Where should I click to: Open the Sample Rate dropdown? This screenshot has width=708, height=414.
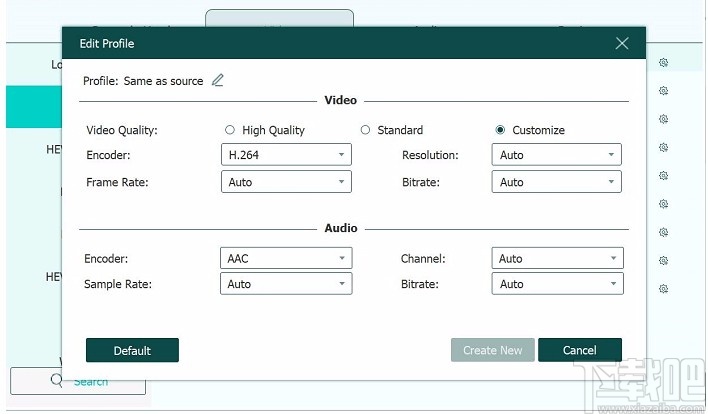click(286, 284)
